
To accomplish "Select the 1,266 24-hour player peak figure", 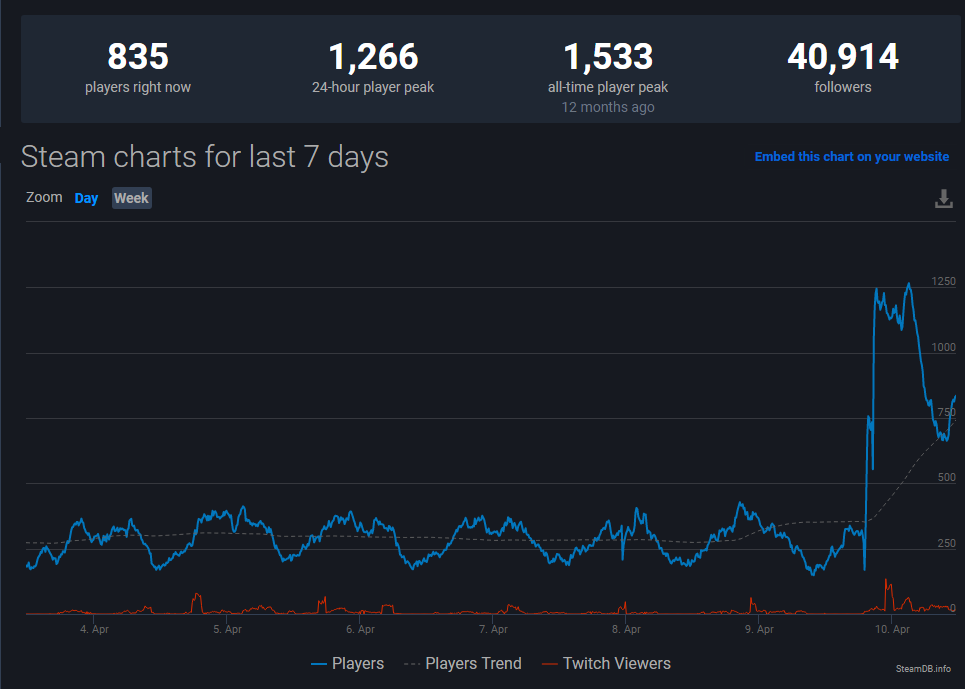I will tap(373, 57).
